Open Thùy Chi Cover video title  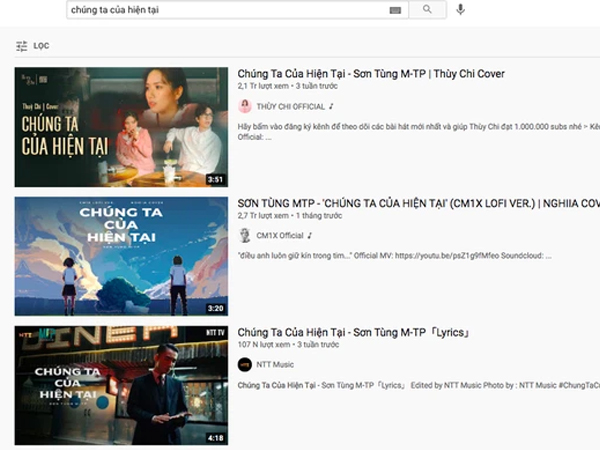pyautogui.click(x=371, y=74)
